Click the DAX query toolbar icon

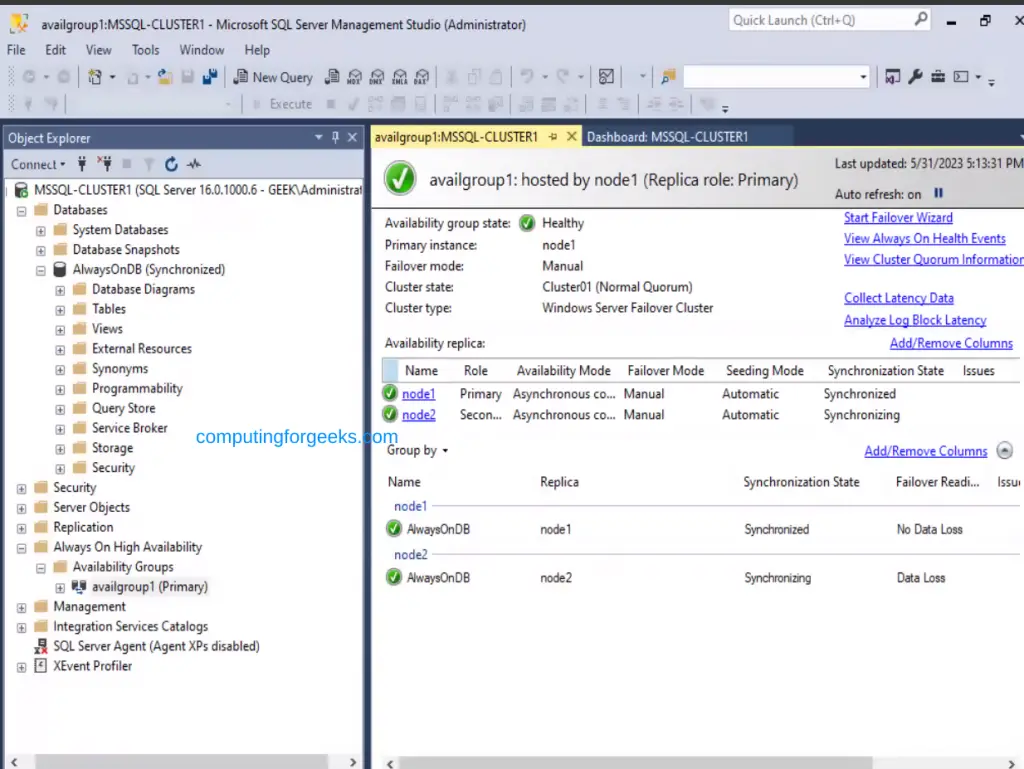click(422, 77)
